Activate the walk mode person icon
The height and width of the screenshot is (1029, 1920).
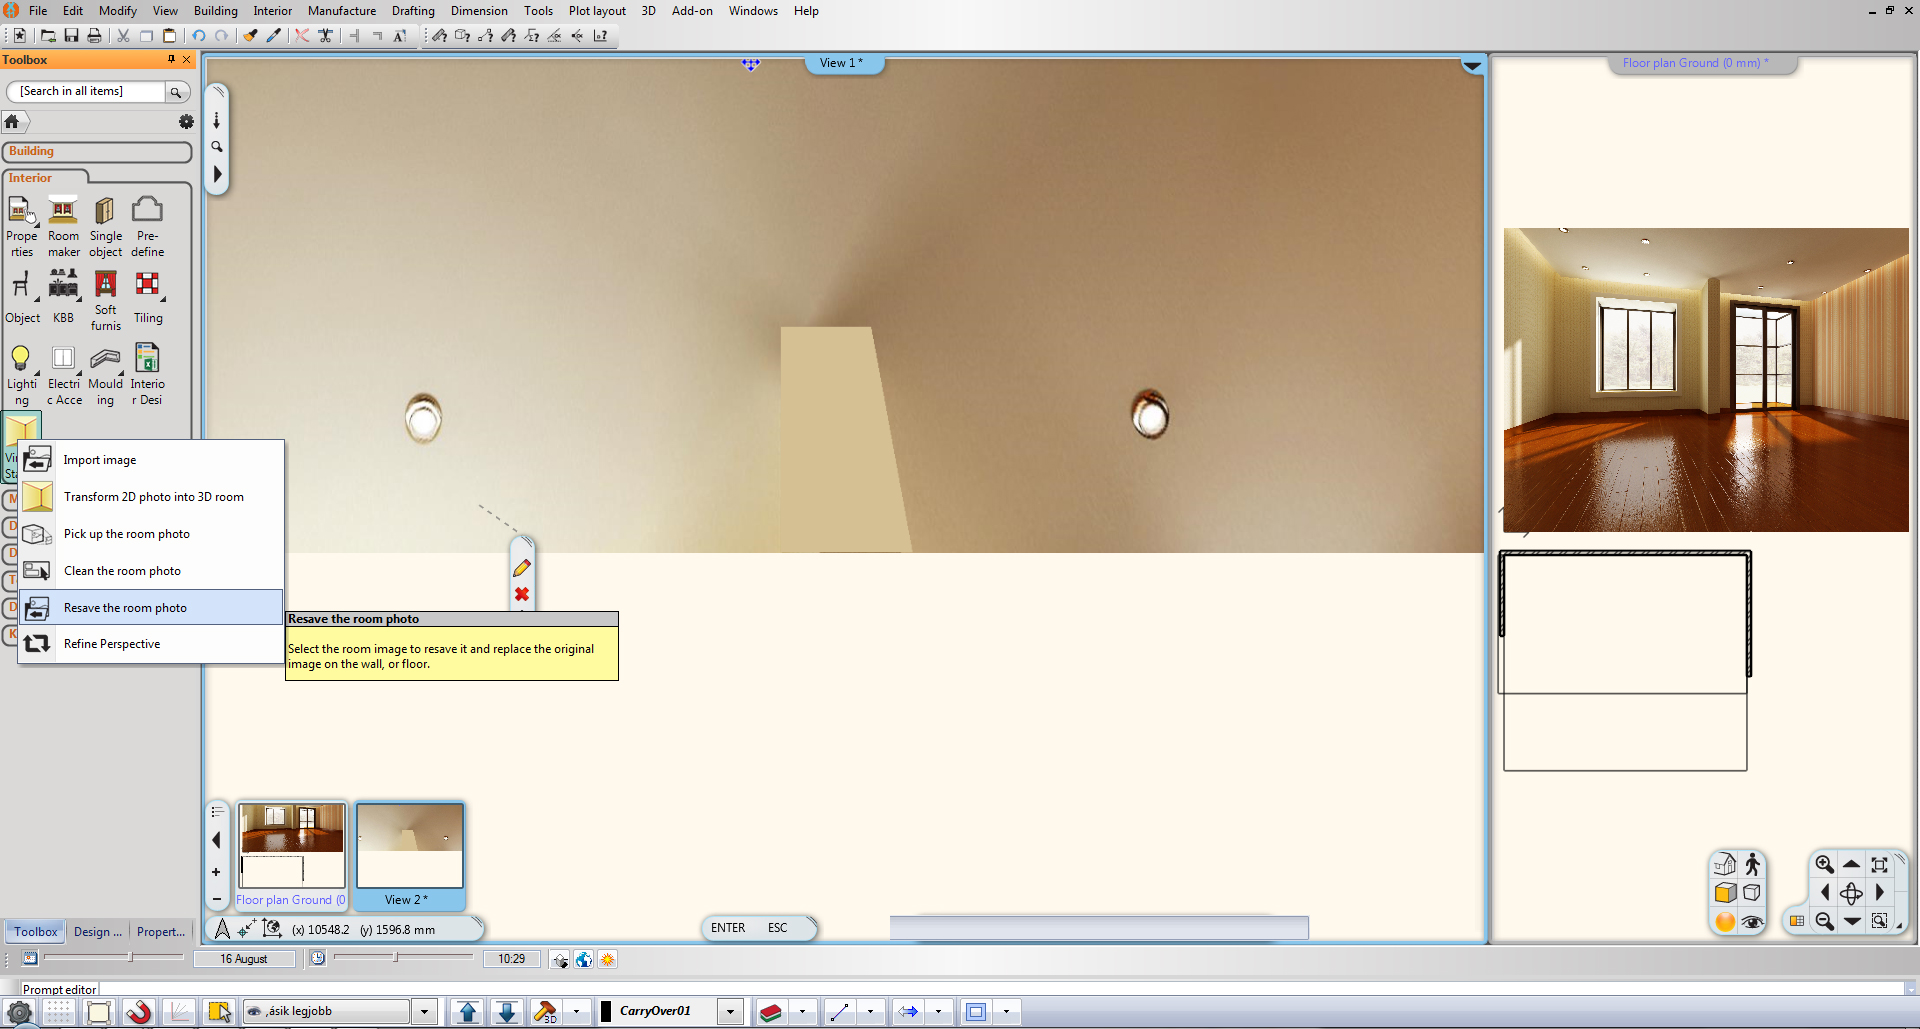coord(1752,865)
